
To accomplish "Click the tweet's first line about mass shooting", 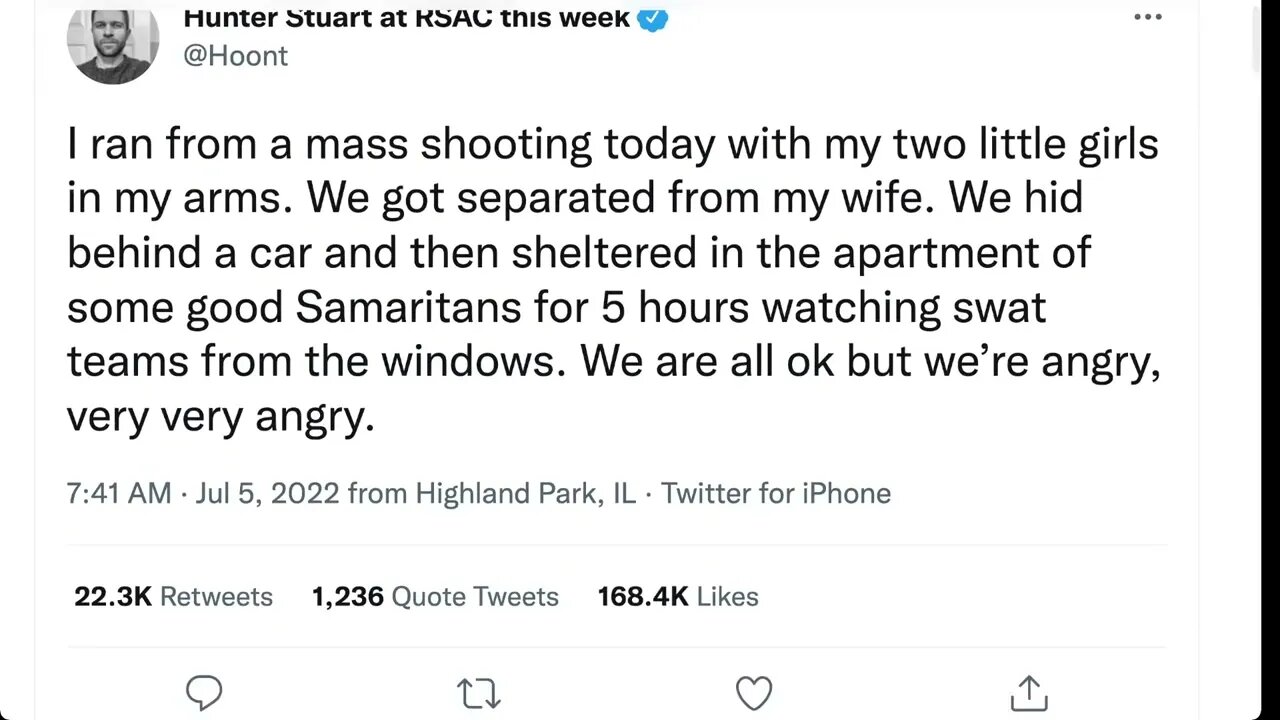I will click(x=612, y=145).
